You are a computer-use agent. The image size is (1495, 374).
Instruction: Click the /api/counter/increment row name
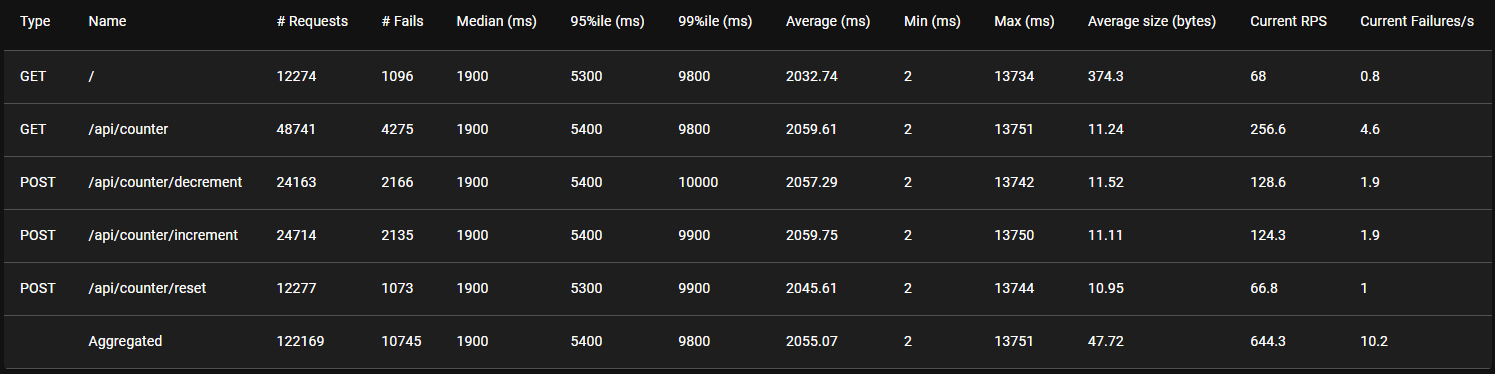coord(163,235)
